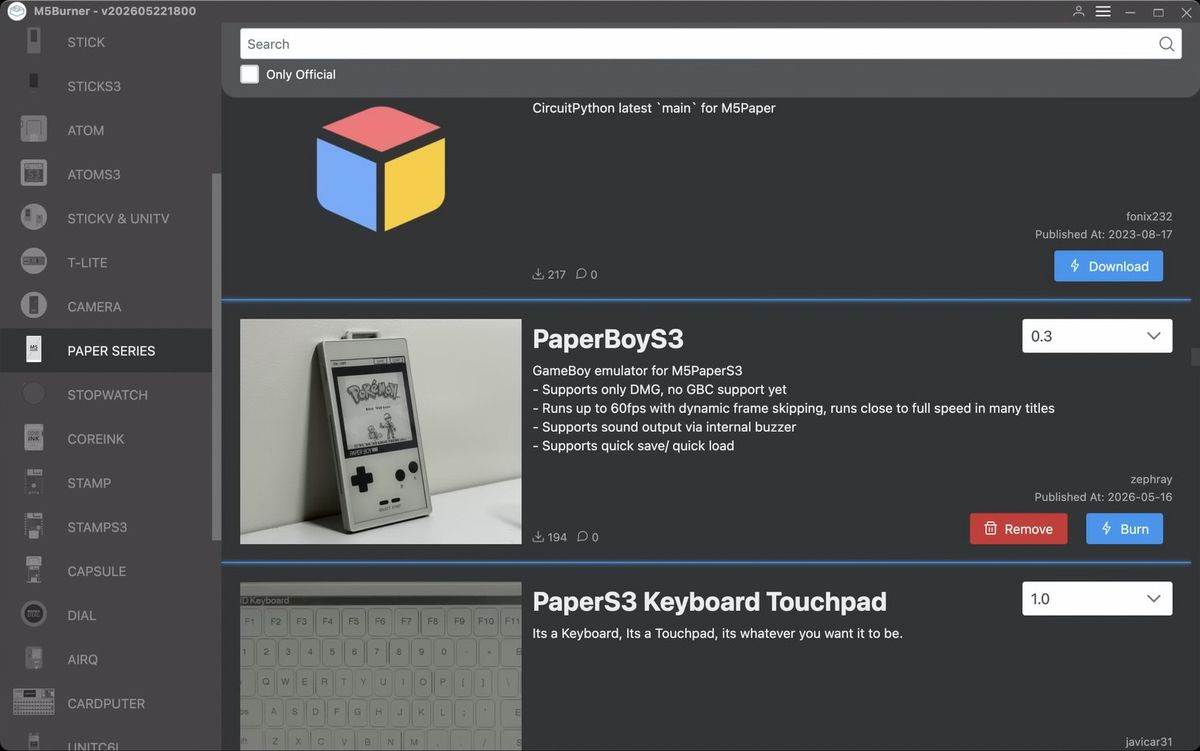Click the CircuitPython comments count

(587, 274)
